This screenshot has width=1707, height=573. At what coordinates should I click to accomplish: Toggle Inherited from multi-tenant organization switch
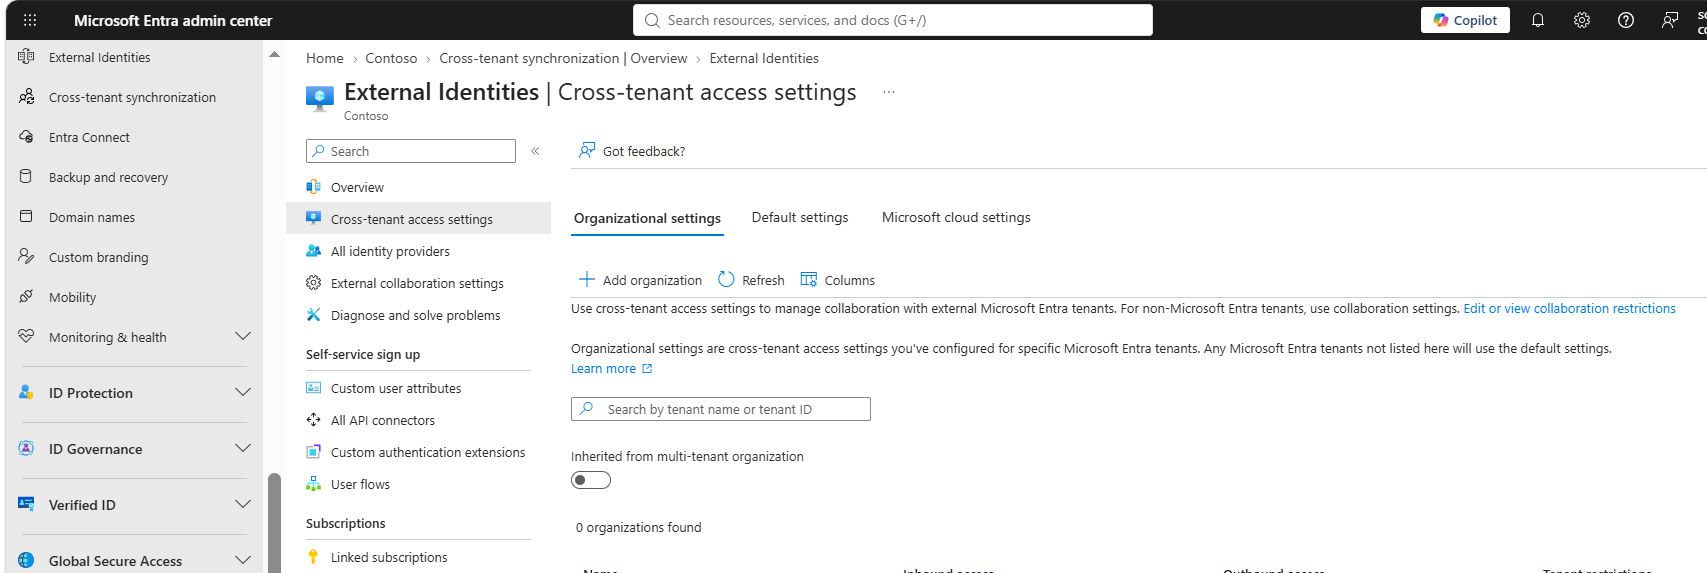(x=590, y=480)
